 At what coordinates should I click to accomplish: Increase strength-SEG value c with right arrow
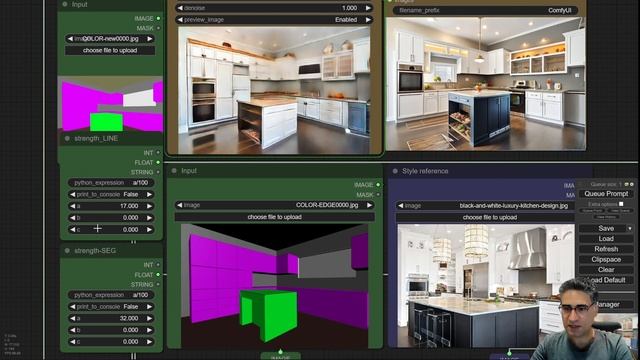click(x=149, y=342)
